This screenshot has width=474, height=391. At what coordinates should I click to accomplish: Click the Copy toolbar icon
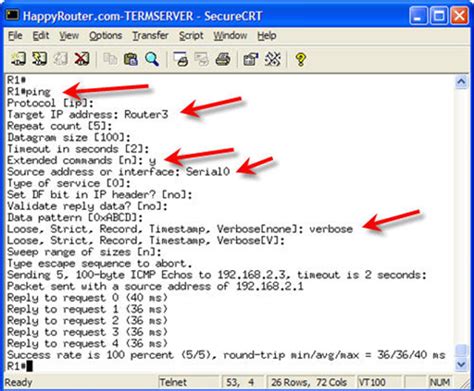point(110,59)
